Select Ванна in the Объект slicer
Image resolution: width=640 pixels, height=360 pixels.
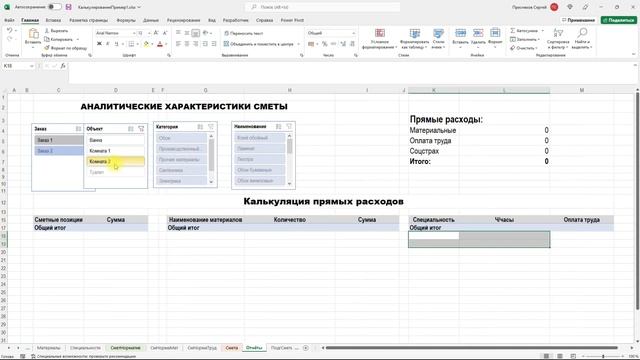(x=116, y=140)
